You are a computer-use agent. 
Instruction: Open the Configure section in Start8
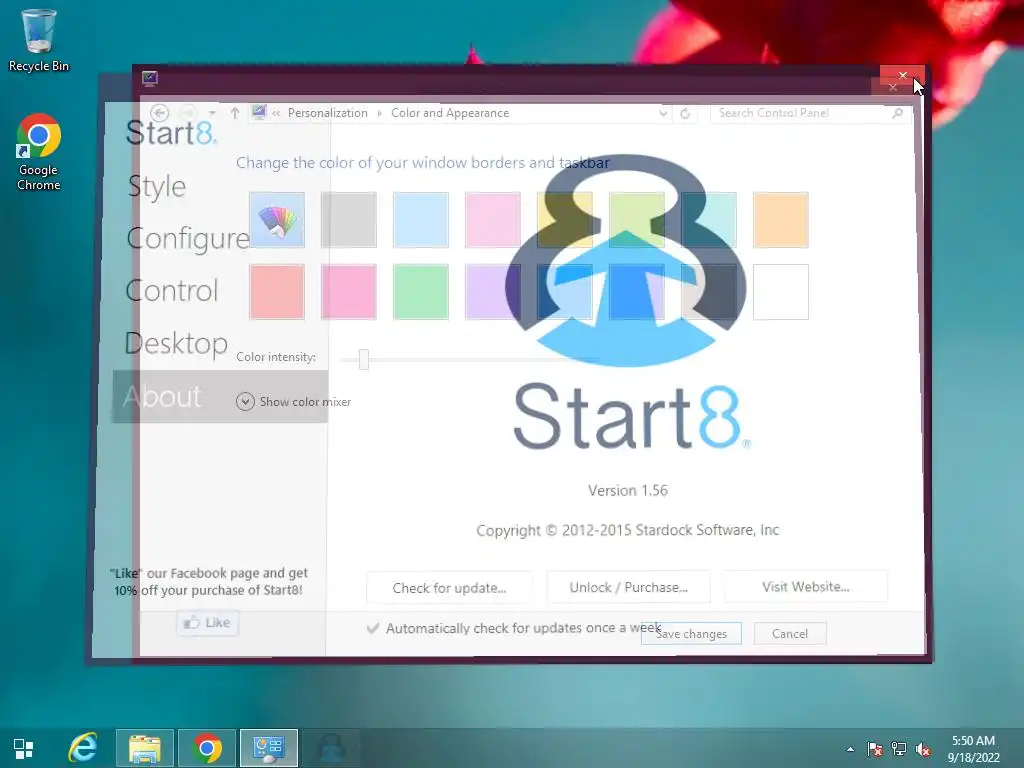point(187,239)
